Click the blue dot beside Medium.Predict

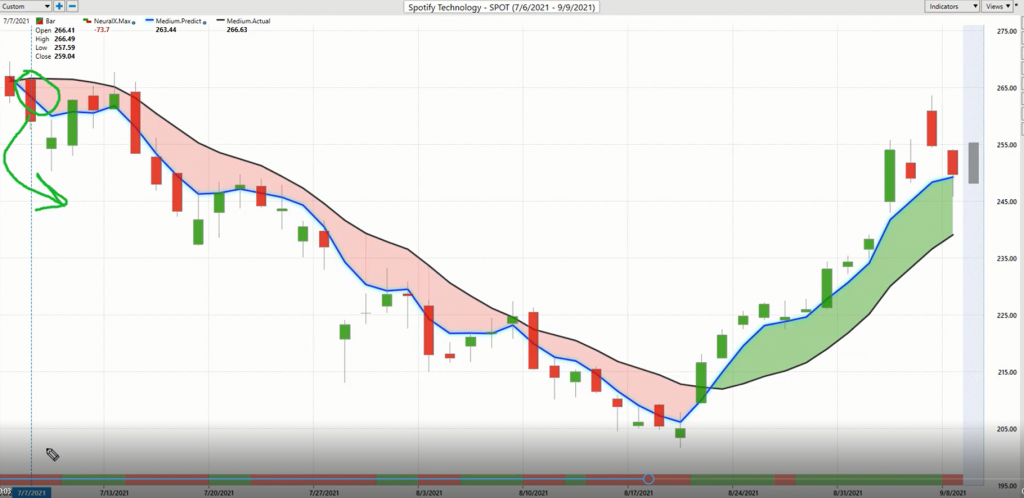[204, 22]
